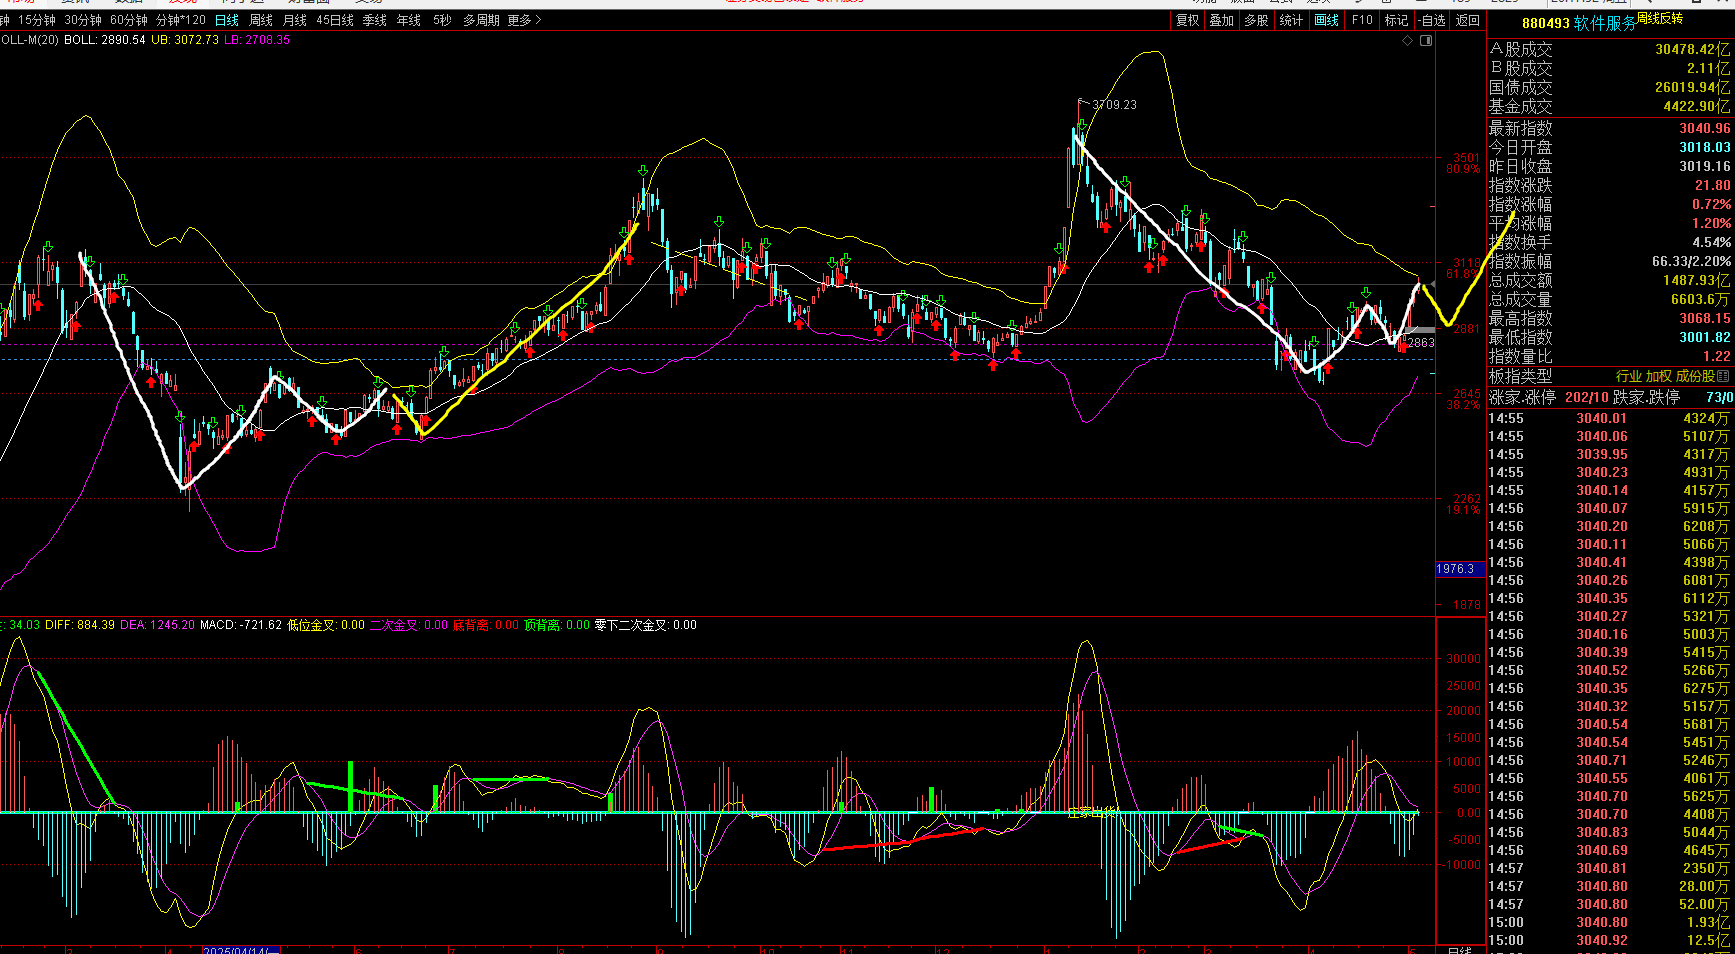1735x954 pixels.
Task: Click the diamond icon above the chart
Action: click(1408, 41)
